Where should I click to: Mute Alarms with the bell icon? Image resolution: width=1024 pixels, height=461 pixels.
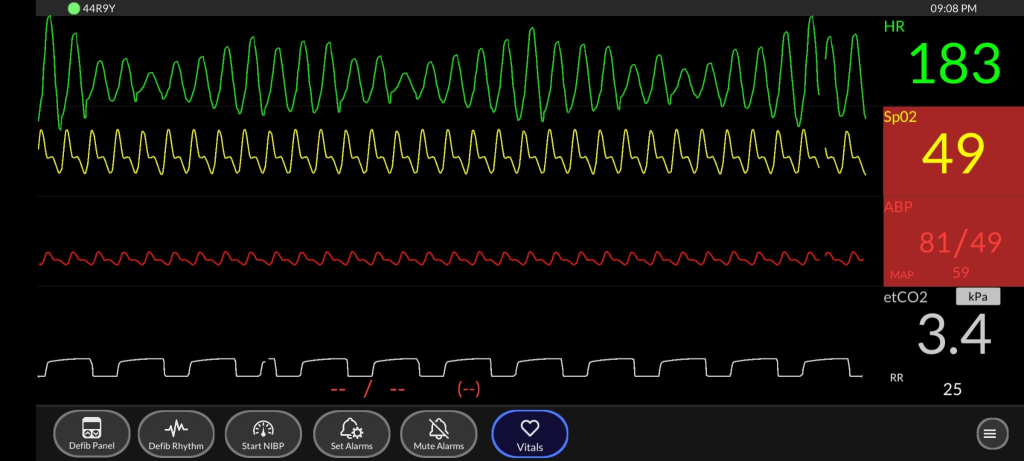click(438, 433)
